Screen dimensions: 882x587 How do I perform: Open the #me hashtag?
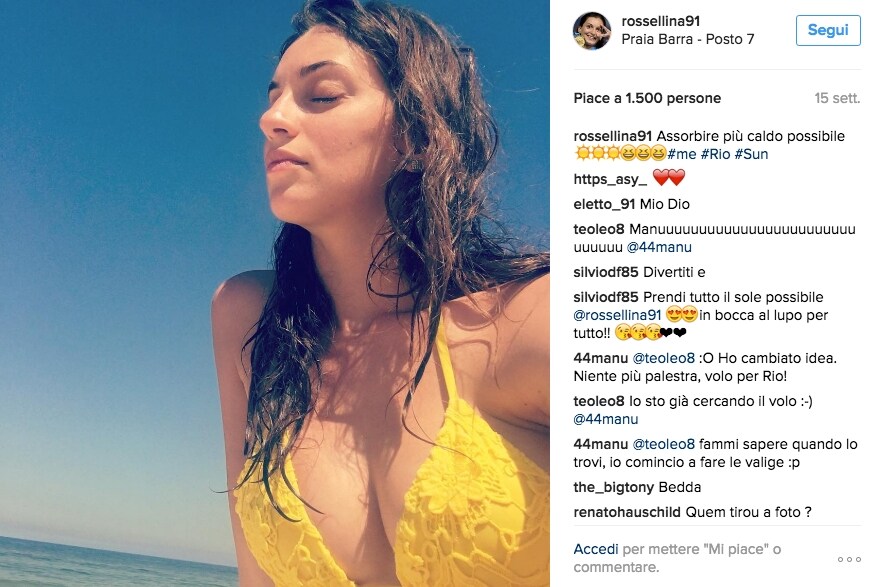click(x=682, y=154)
